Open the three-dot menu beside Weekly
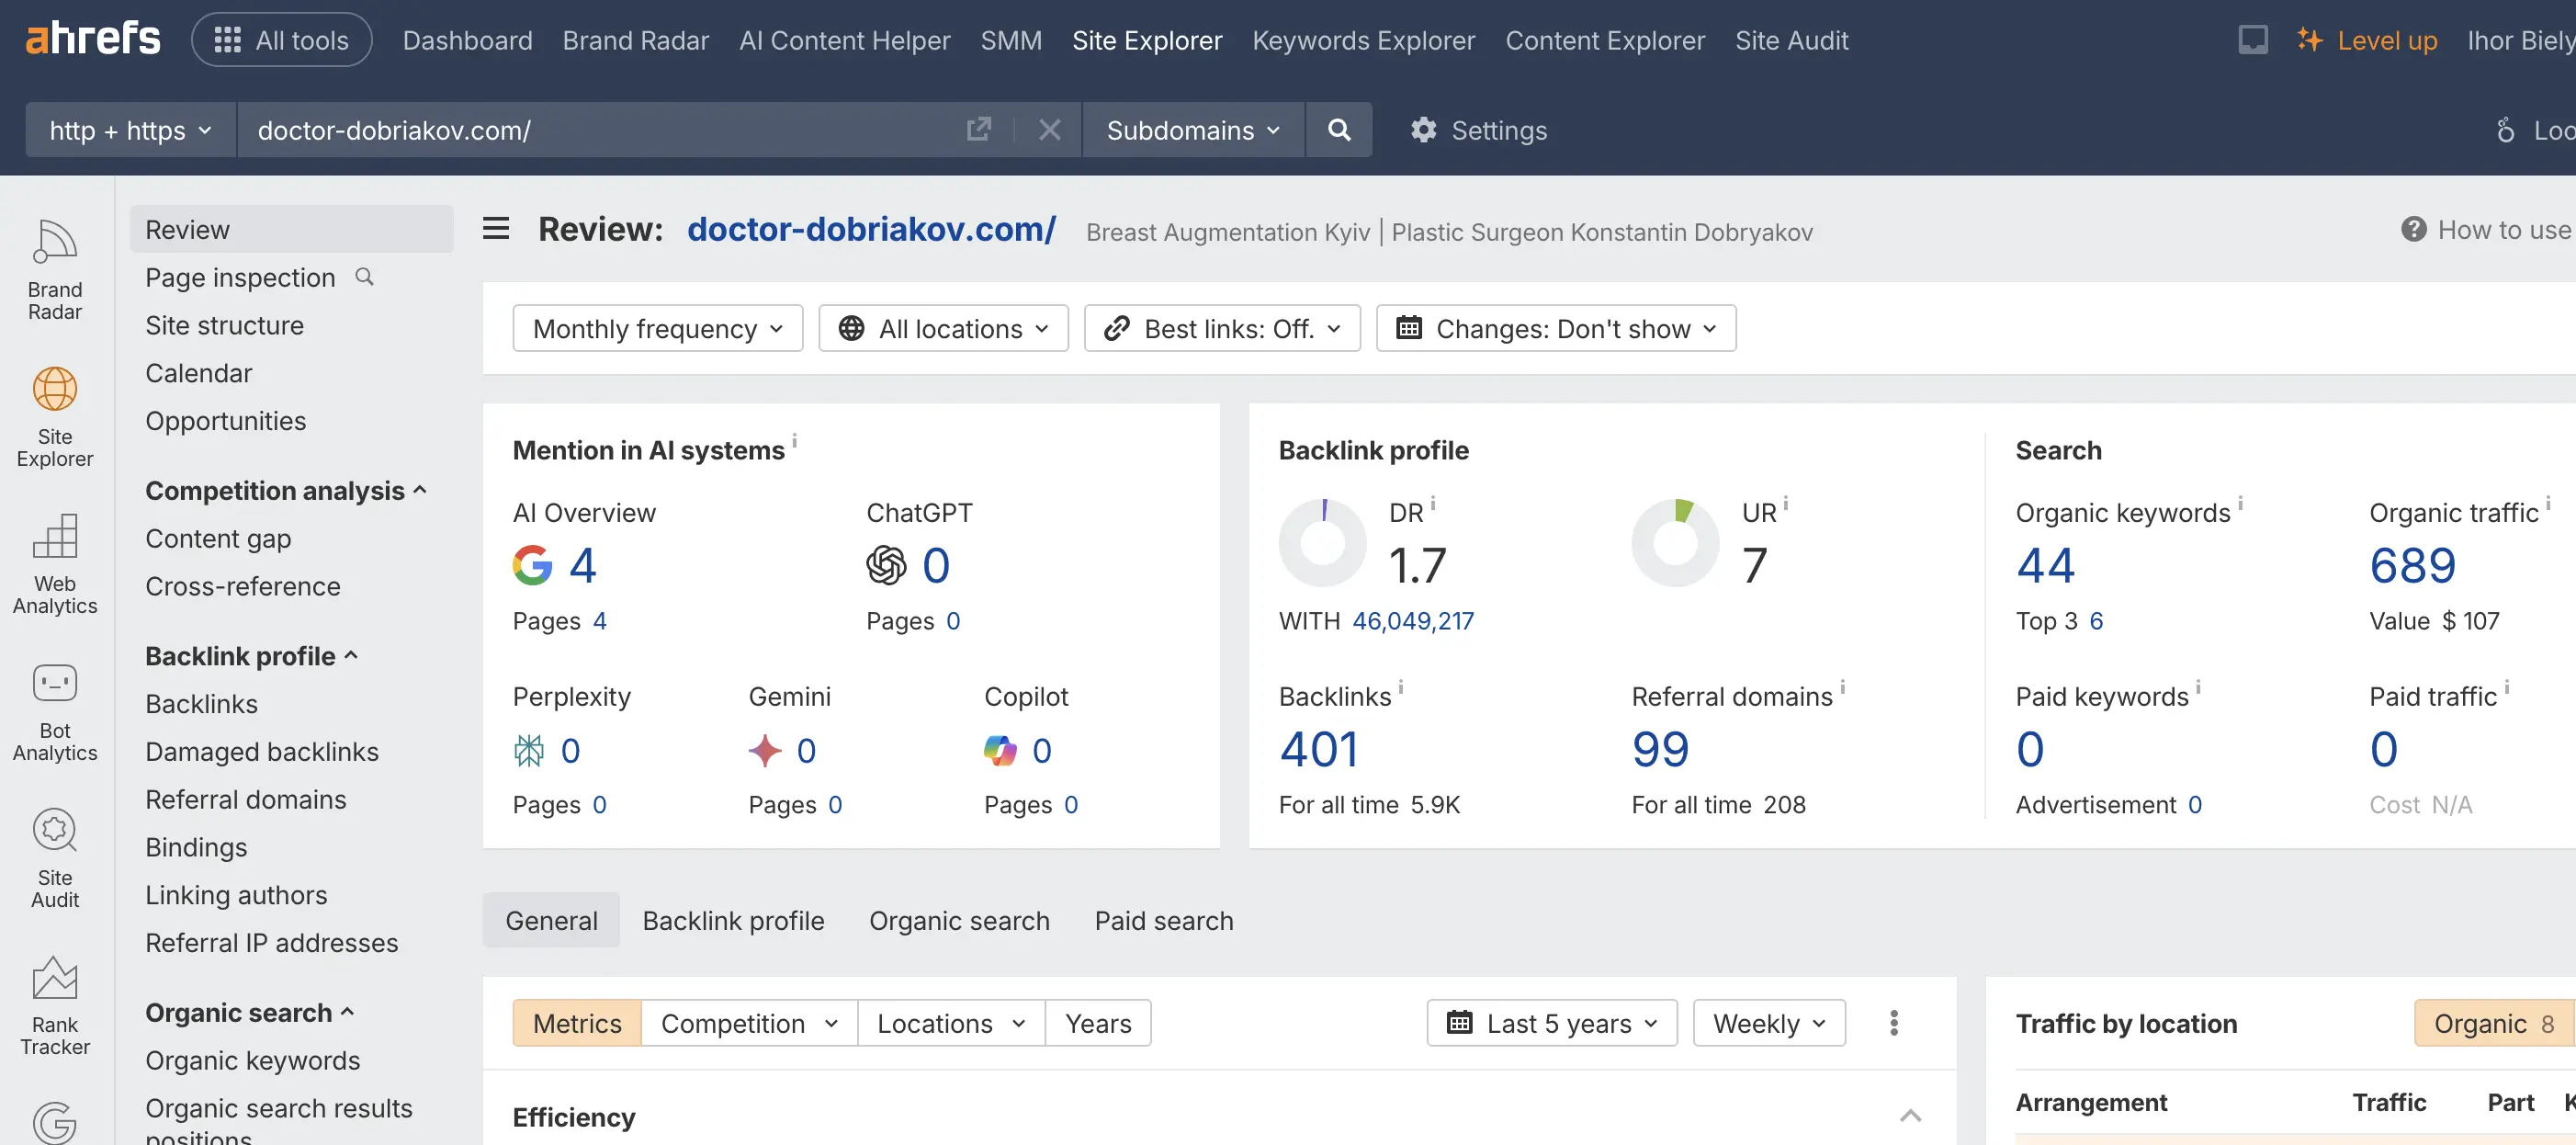 [1893, 1022]
